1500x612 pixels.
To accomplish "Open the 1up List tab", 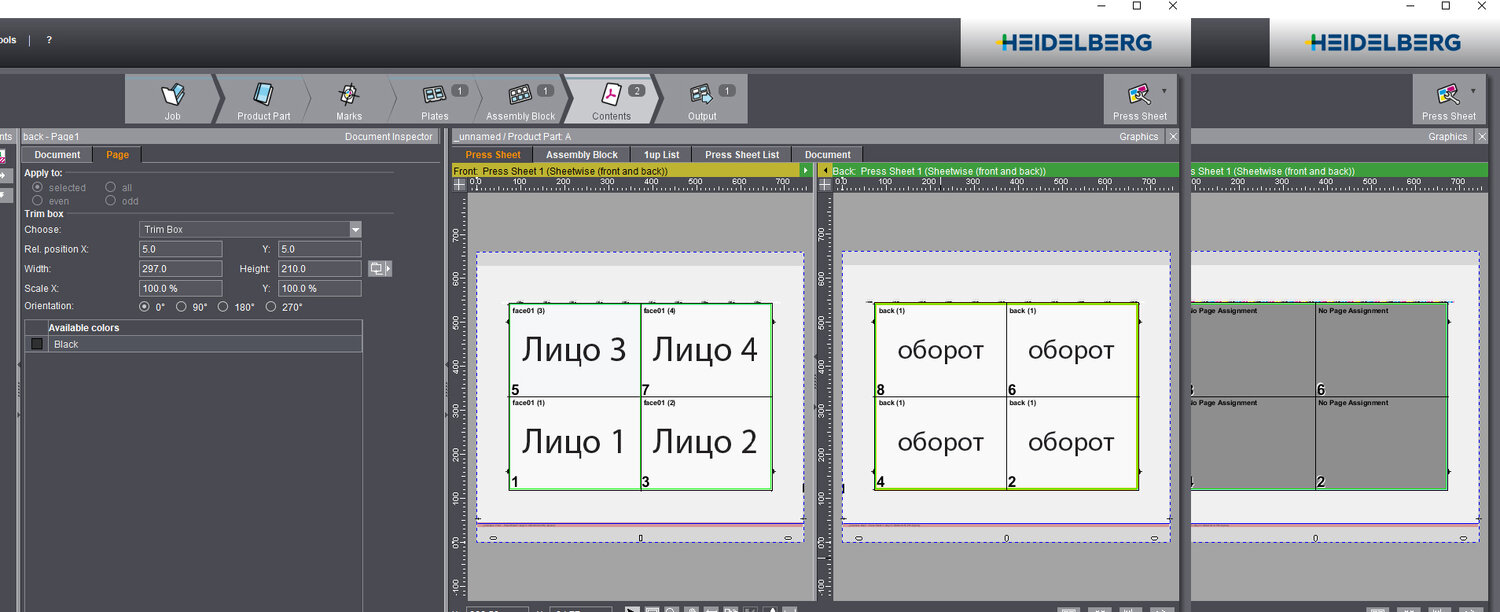I will (661, 155).
